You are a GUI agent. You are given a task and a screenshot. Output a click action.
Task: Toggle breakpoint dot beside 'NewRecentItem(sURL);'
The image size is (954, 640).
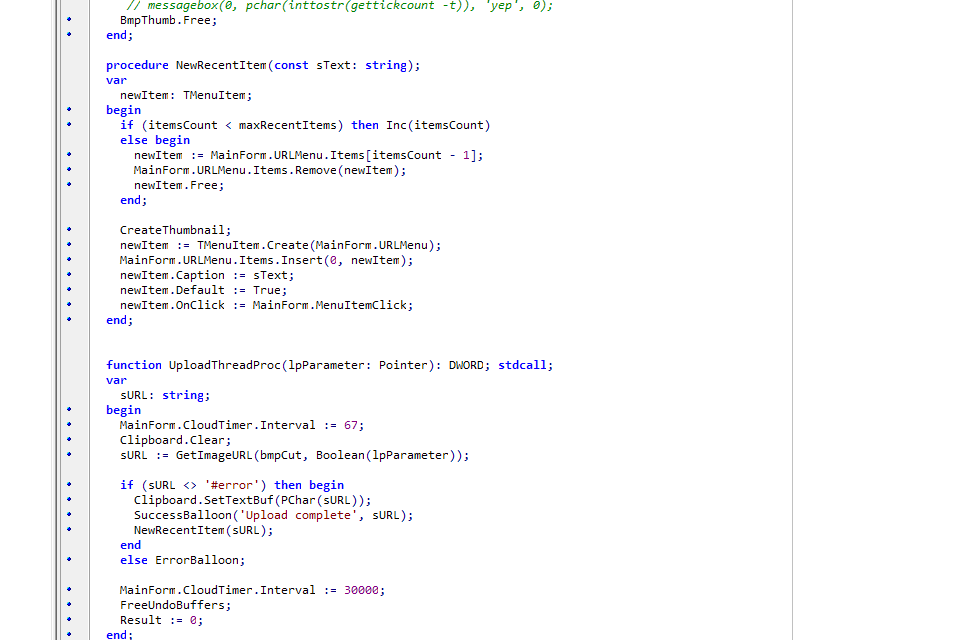tap(69, 529)
